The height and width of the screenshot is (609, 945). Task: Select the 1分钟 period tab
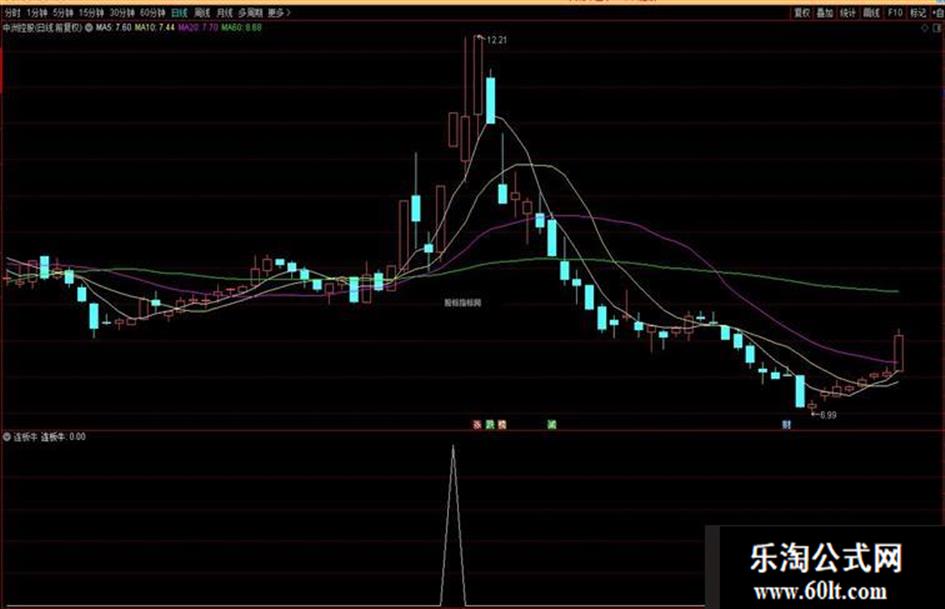tap(37, 13)
